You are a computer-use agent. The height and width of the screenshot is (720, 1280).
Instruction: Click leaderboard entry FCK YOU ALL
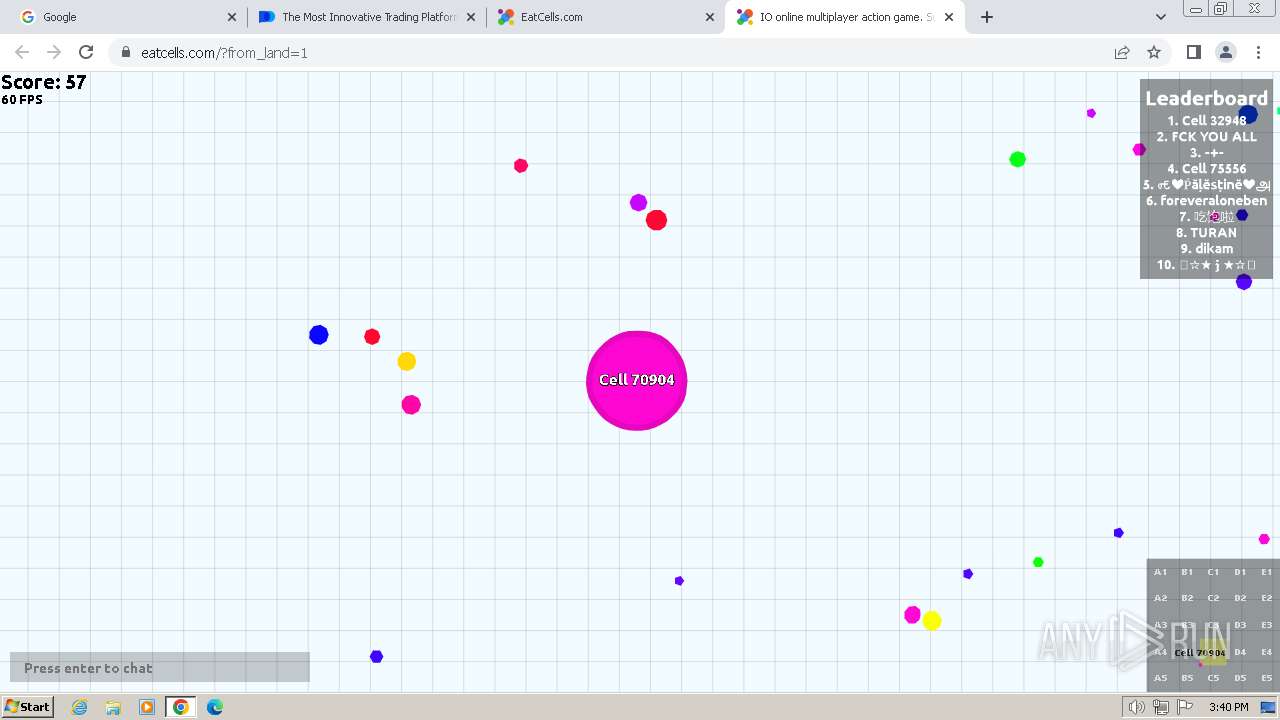[x=1206, y=137]
